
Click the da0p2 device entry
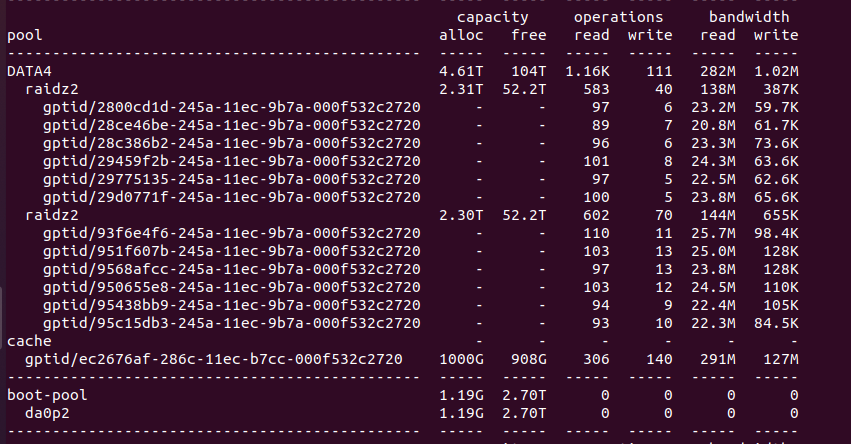click(x=47, y=413)
